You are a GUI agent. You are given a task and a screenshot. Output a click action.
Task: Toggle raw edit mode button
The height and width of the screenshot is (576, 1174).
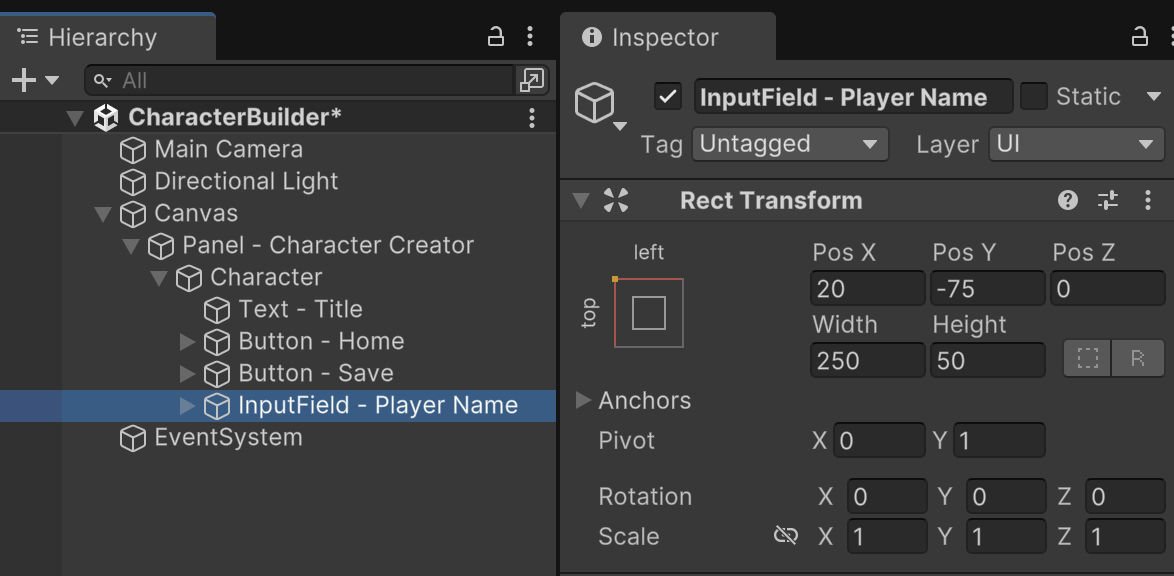pos(1138,359)
